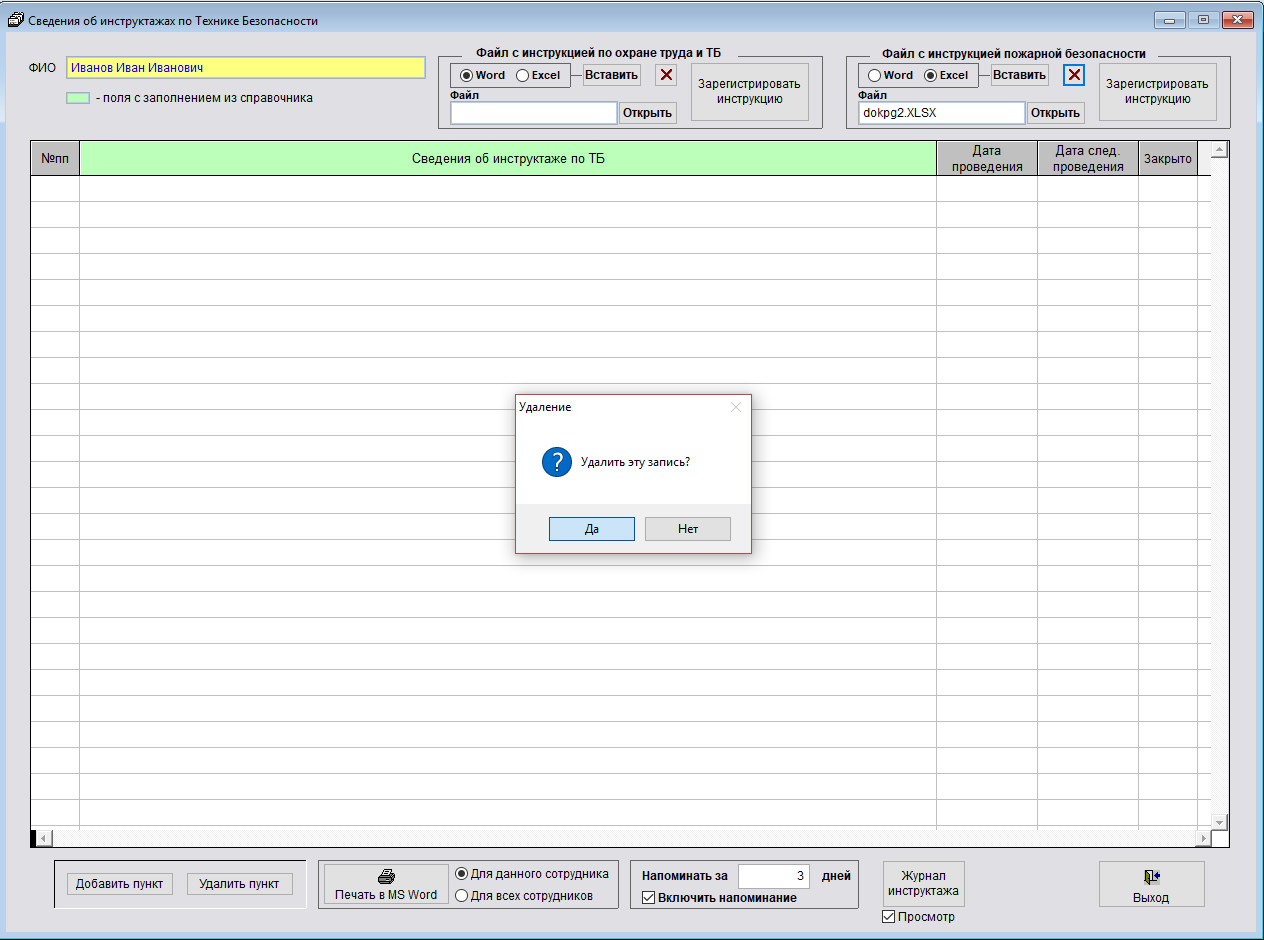Click the Дата проведения column header
The height and width of the screenshot is (940, 1264).
tap(987, 159)
